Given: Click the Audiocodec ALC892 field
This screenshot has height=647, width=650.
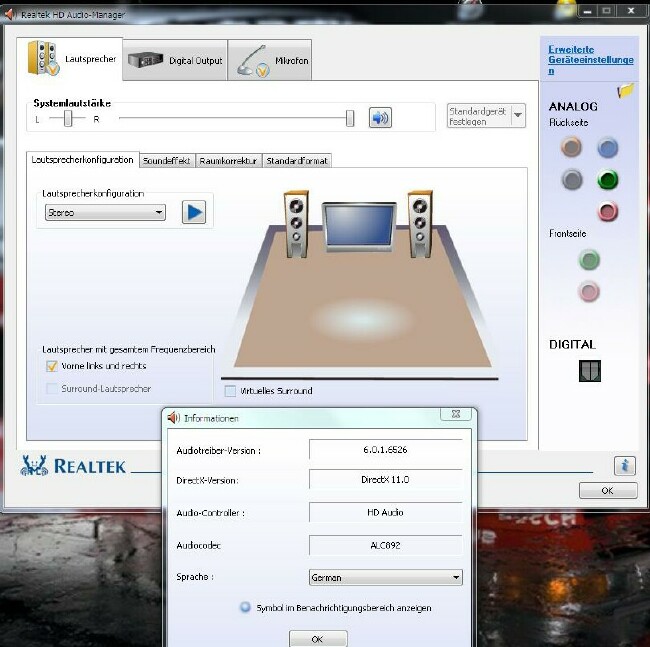Looking at the screenshot, I should point(386,545).
